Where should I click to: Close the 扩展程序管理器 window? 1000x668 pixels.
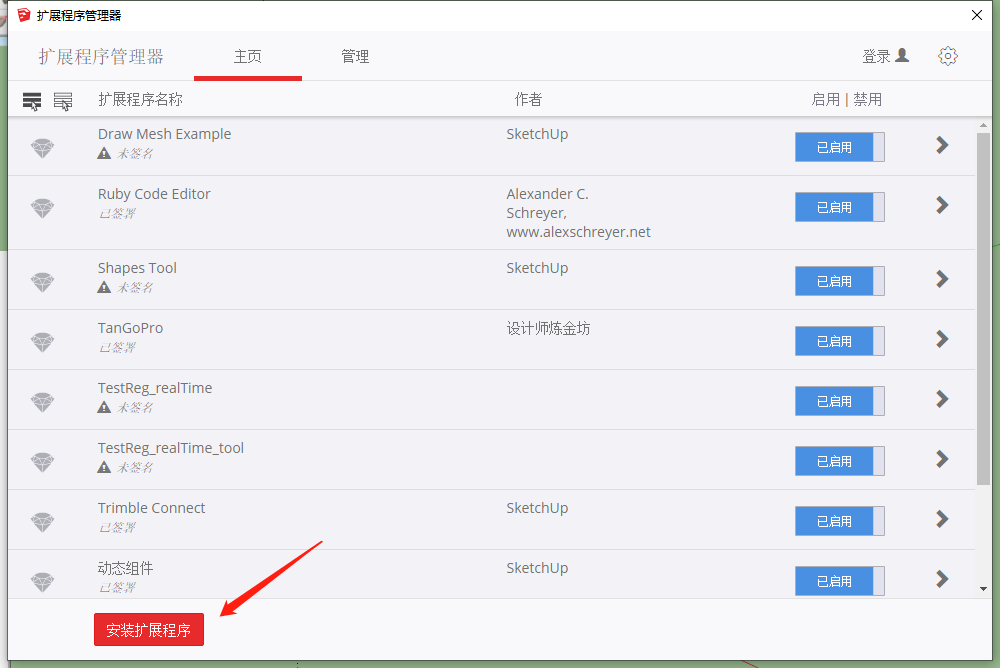coord(976,15)
